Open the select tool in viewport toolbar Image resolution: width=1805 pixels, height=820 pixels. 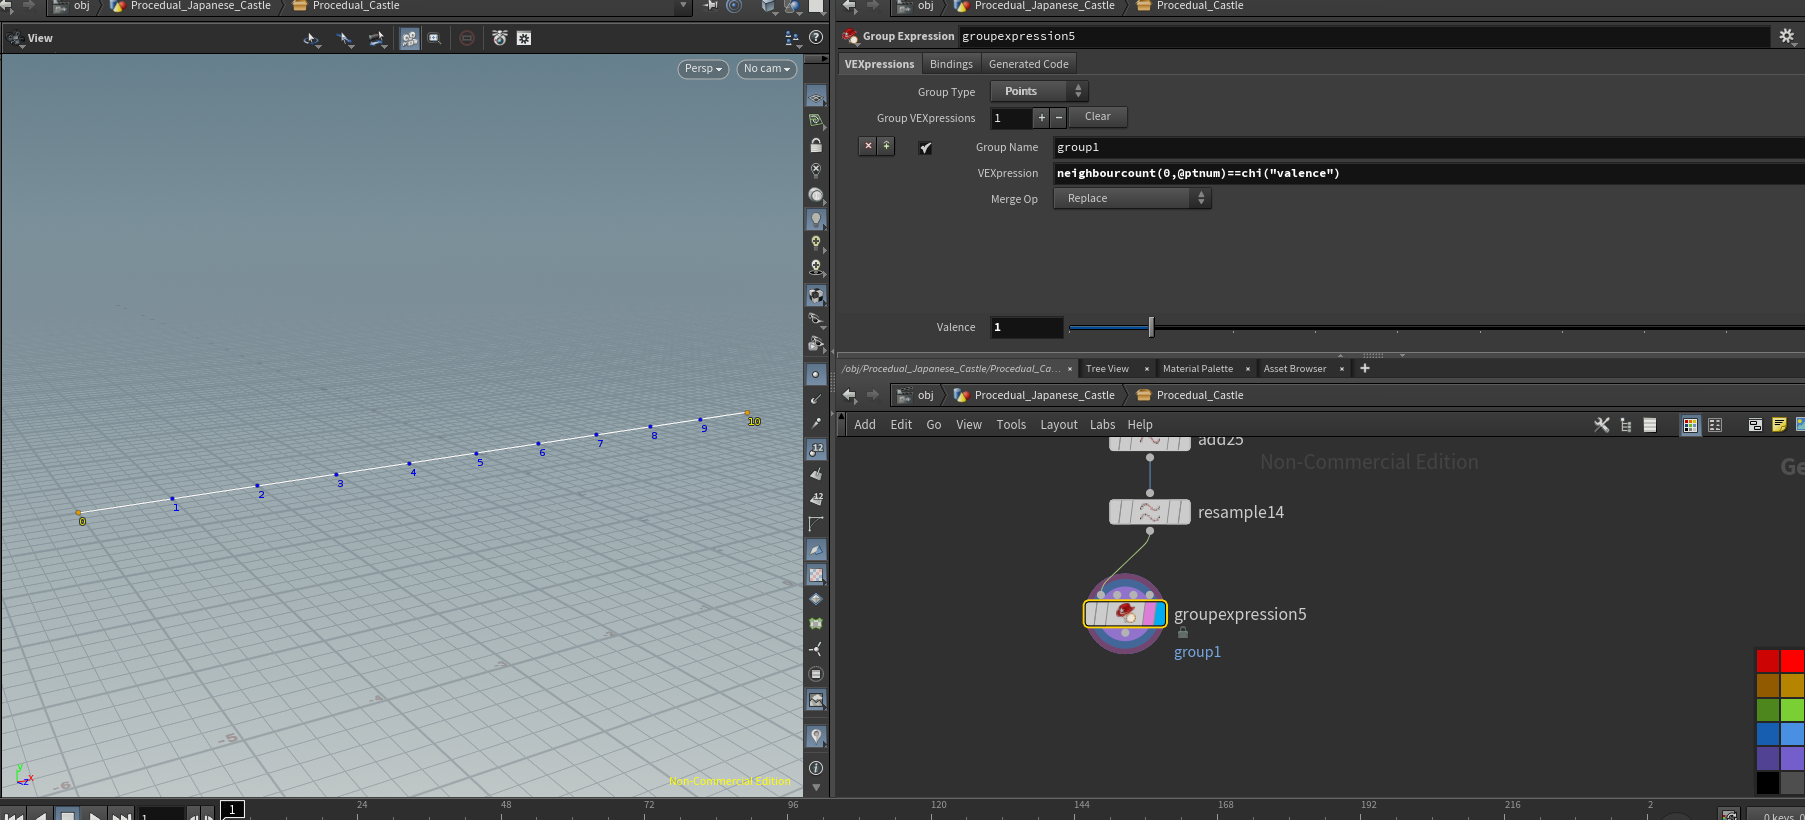pyautogui.click(x=311, y=38)
